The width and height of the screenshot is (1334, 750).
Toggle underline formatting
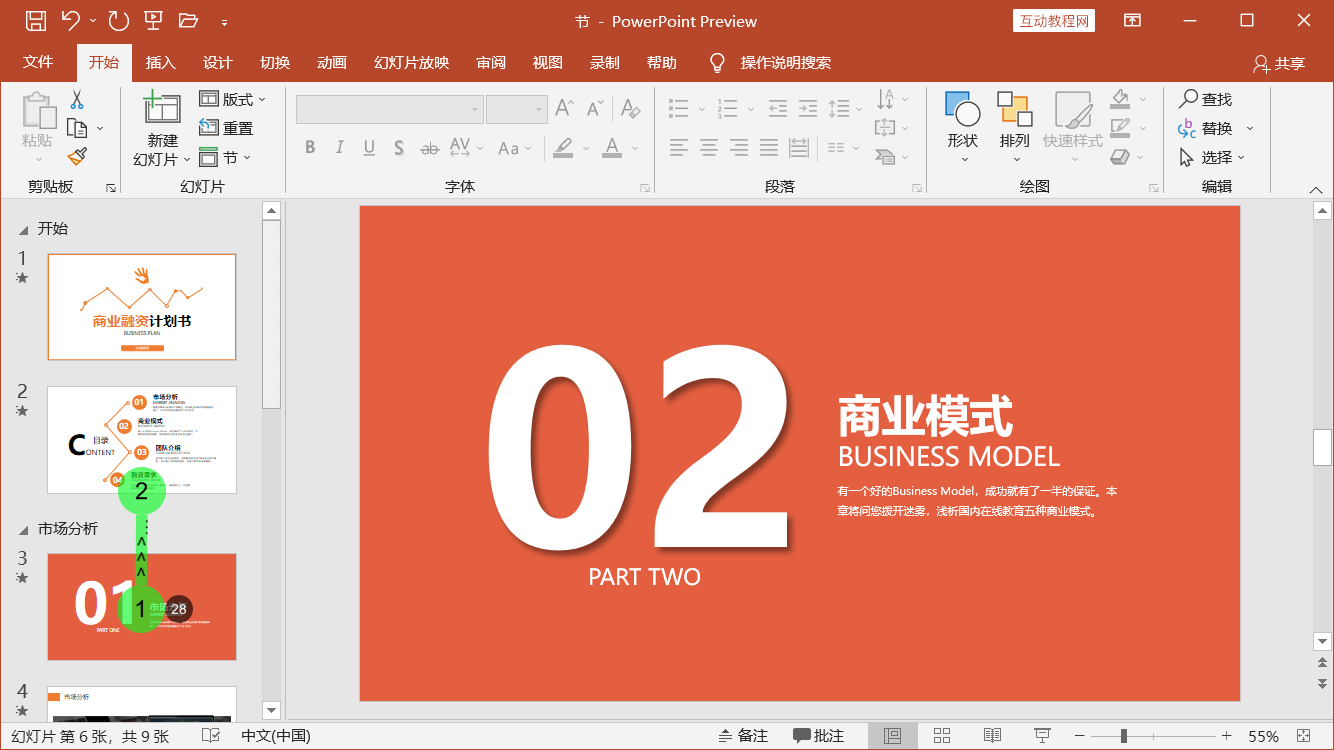coord(369,148)
